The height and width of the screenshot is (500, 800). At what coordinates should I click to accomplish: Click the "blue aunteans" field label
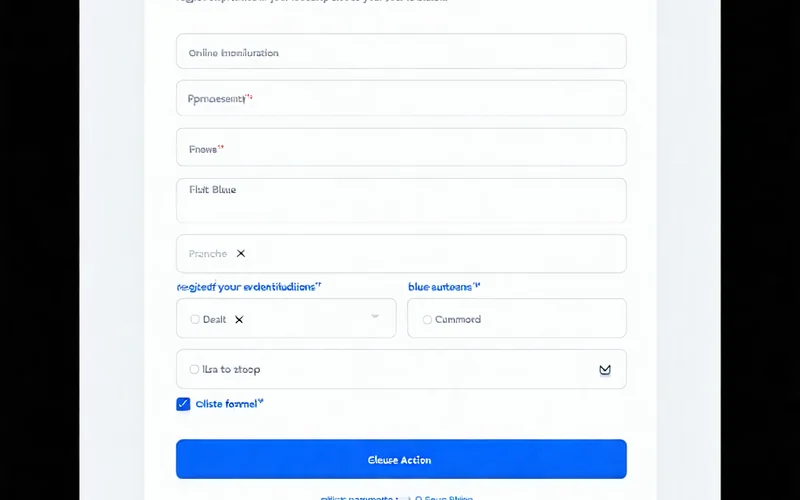(x=444, y=286)
